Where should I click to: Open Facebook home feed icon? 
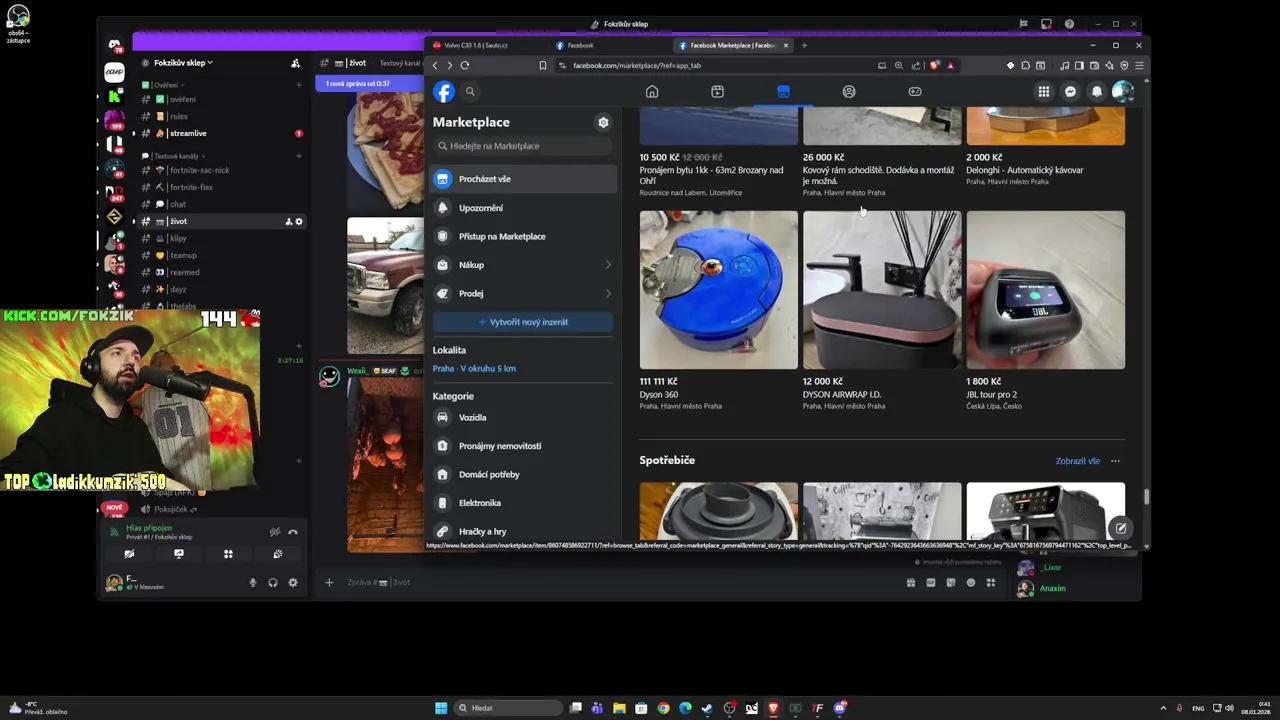tap(652, 92)
